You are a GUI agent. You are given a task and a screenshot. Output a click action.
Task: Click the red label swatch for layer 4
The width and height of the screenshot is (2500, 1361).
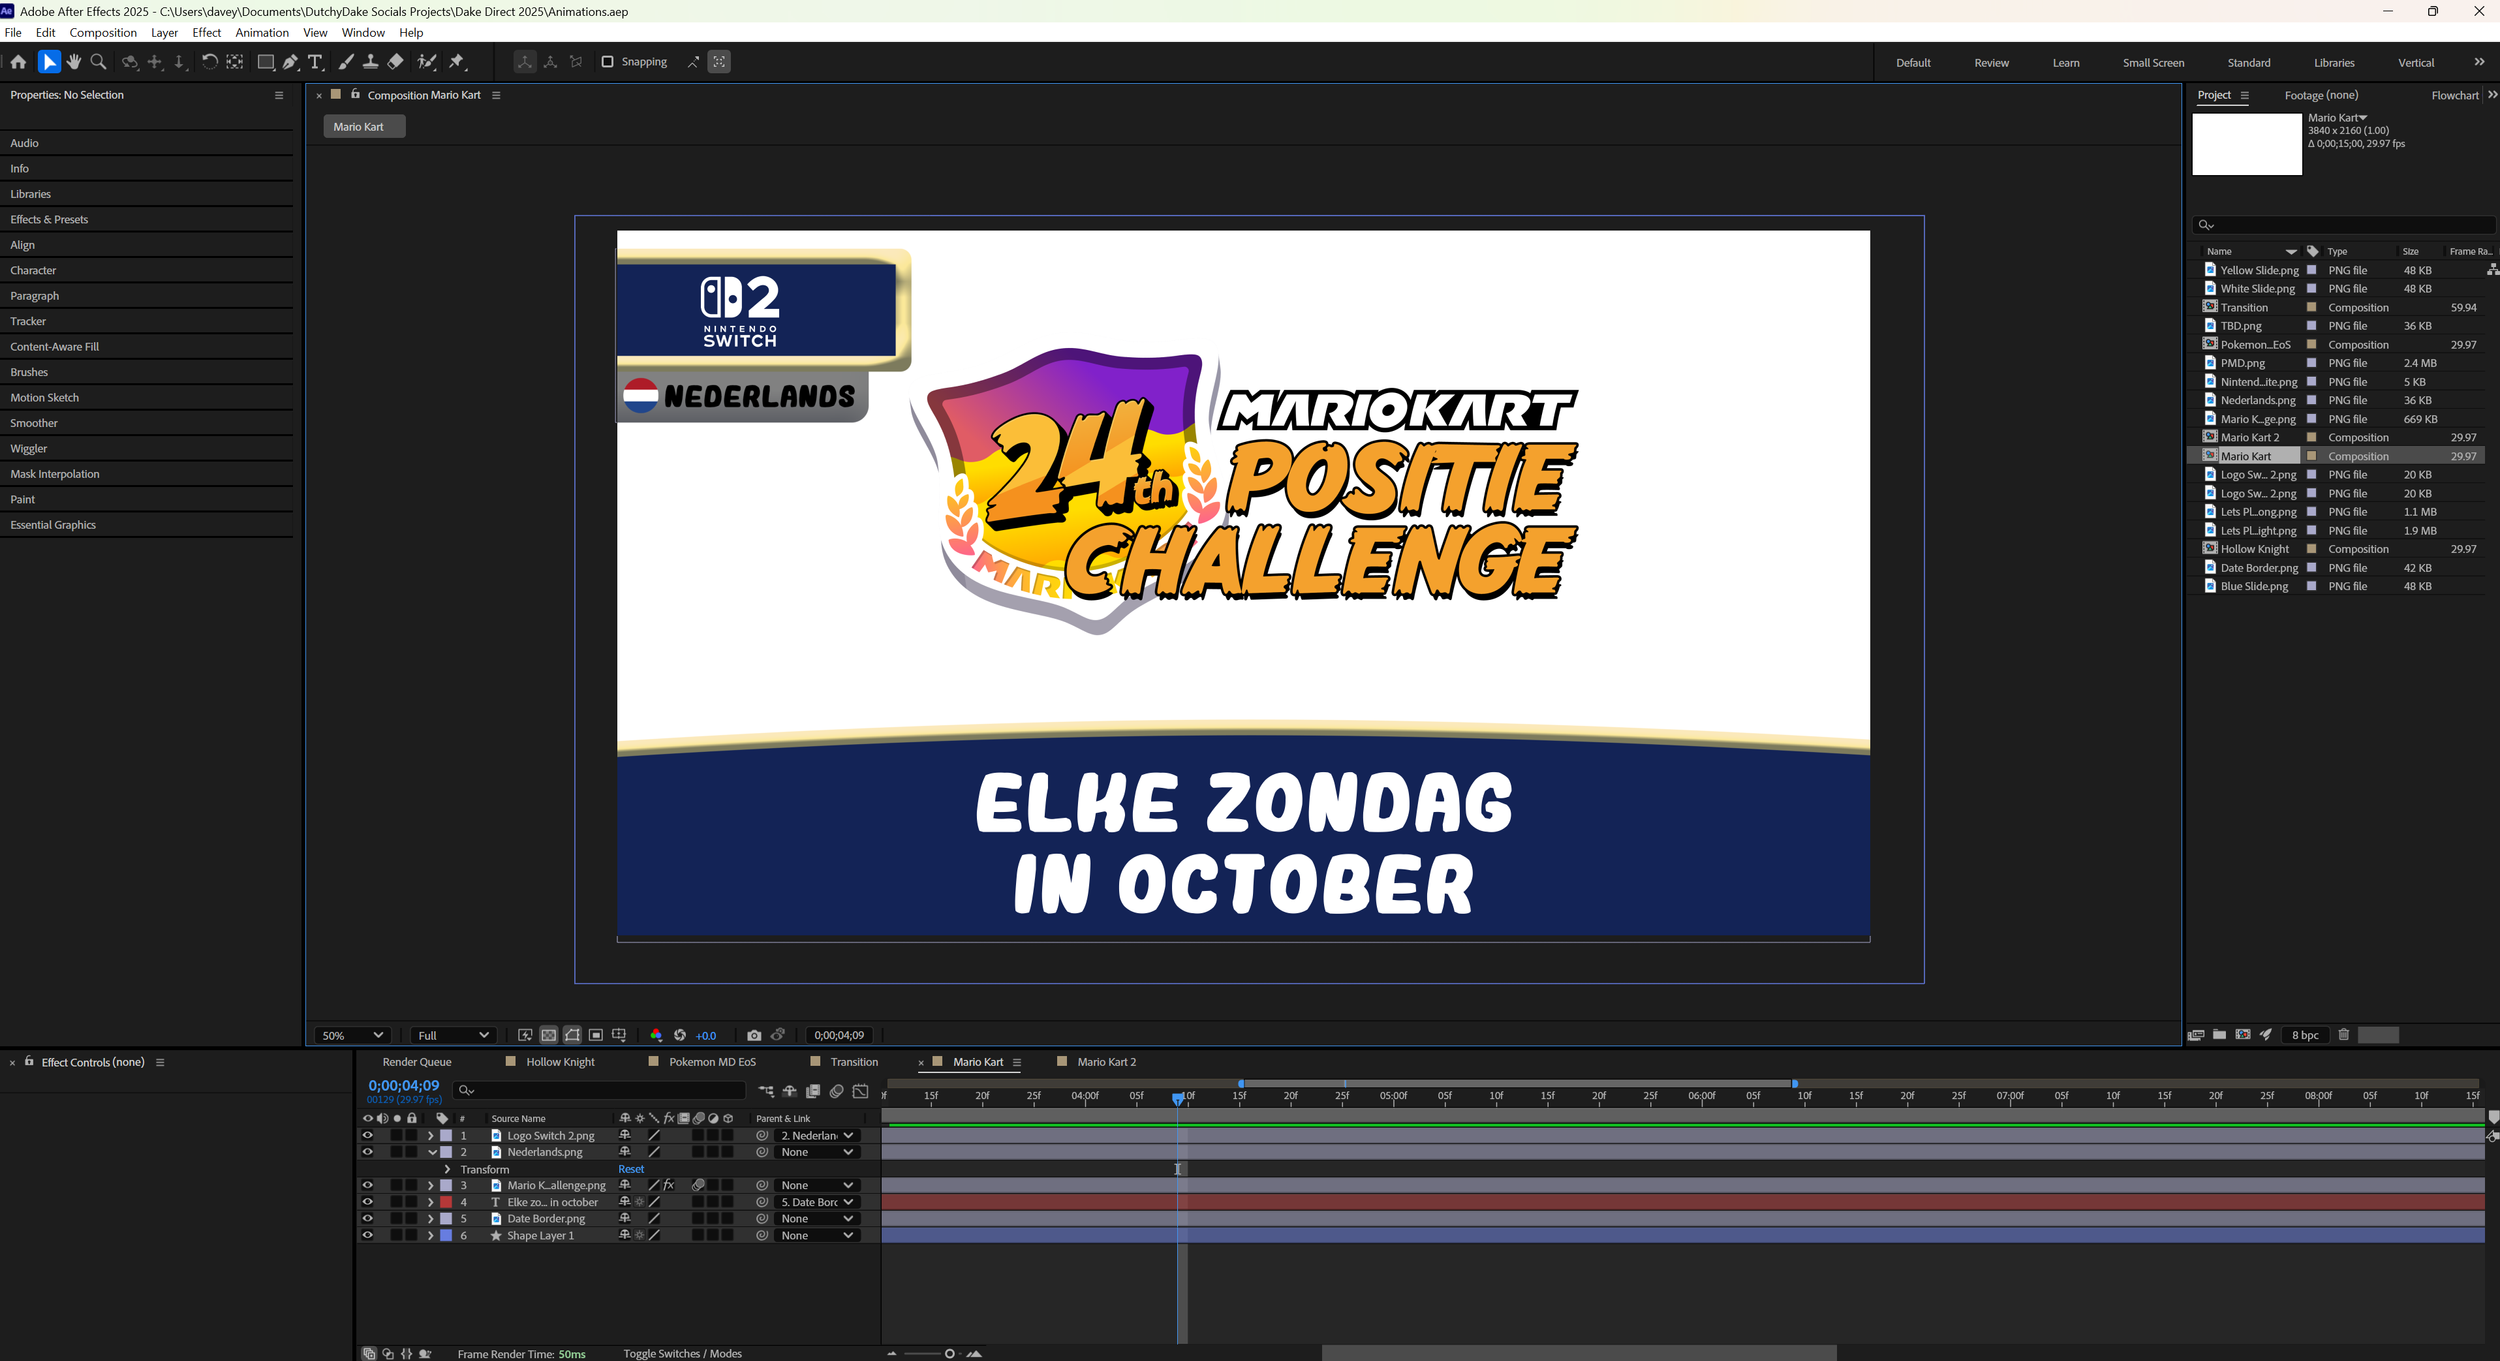(446, 1202)
